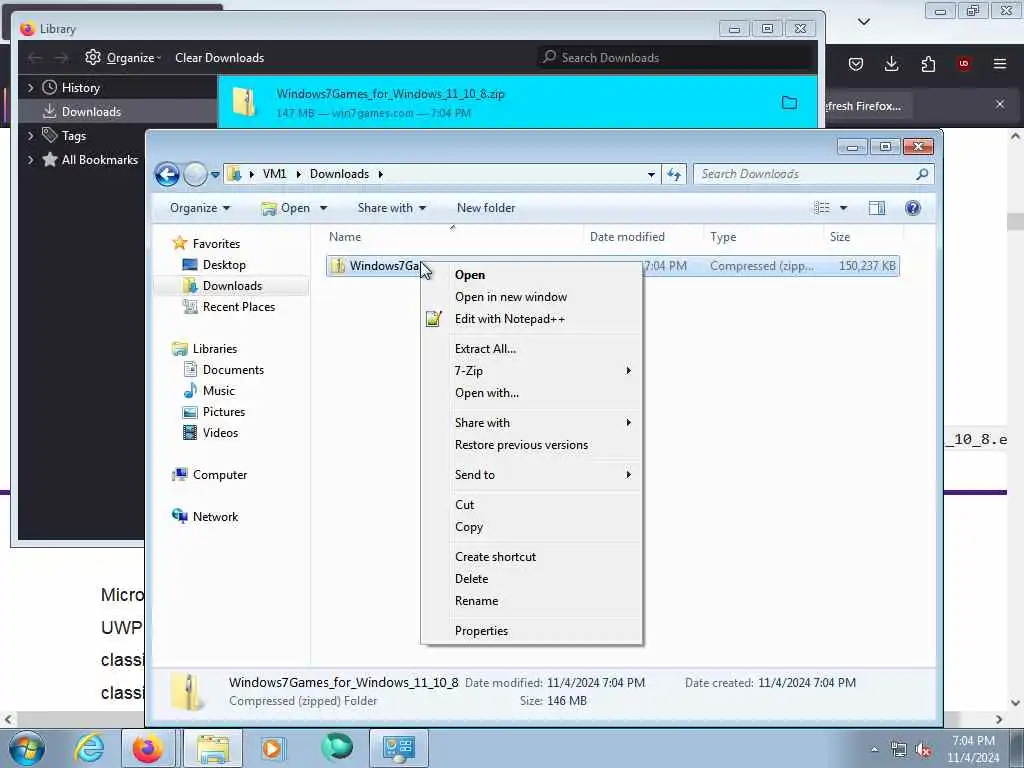Click the Explorer help icon

pos(913,208)
